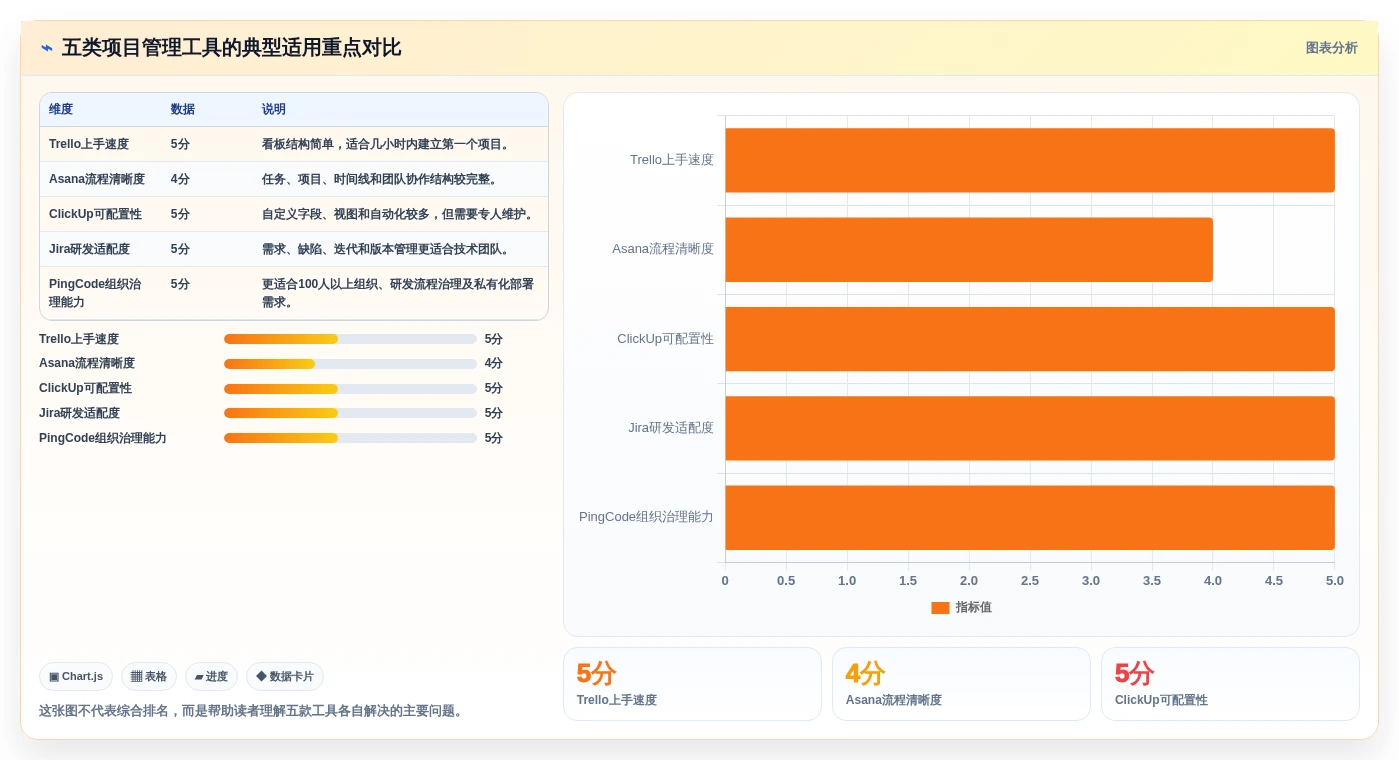Viewport: 1399px width, 760px height.
Task: Click the Asana流程清晰度 chart bar
Action: pyautogui.click(x=969, y=250)
